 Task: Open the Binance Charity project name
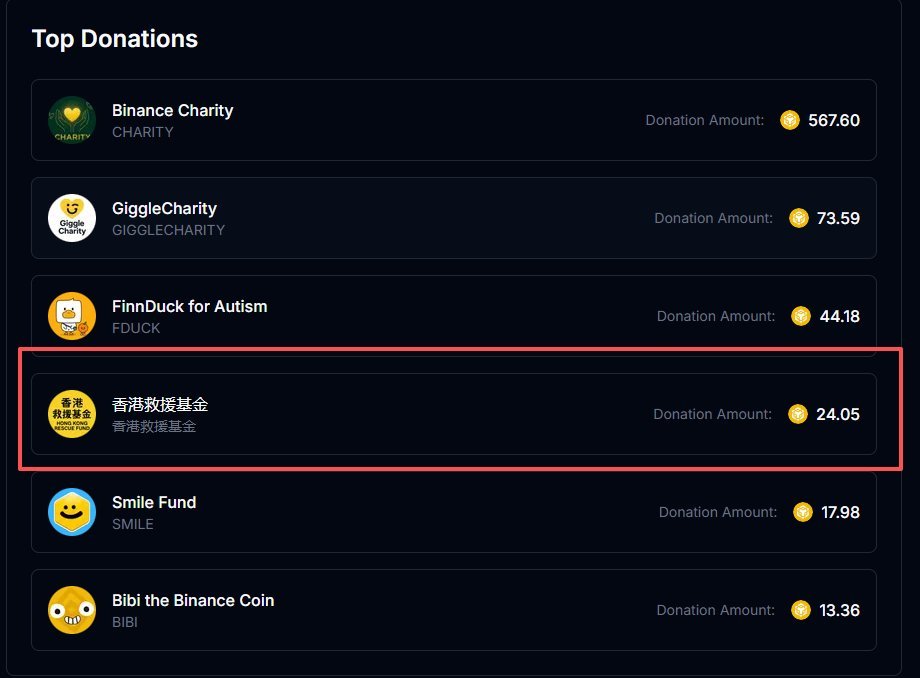pos(172,110)
